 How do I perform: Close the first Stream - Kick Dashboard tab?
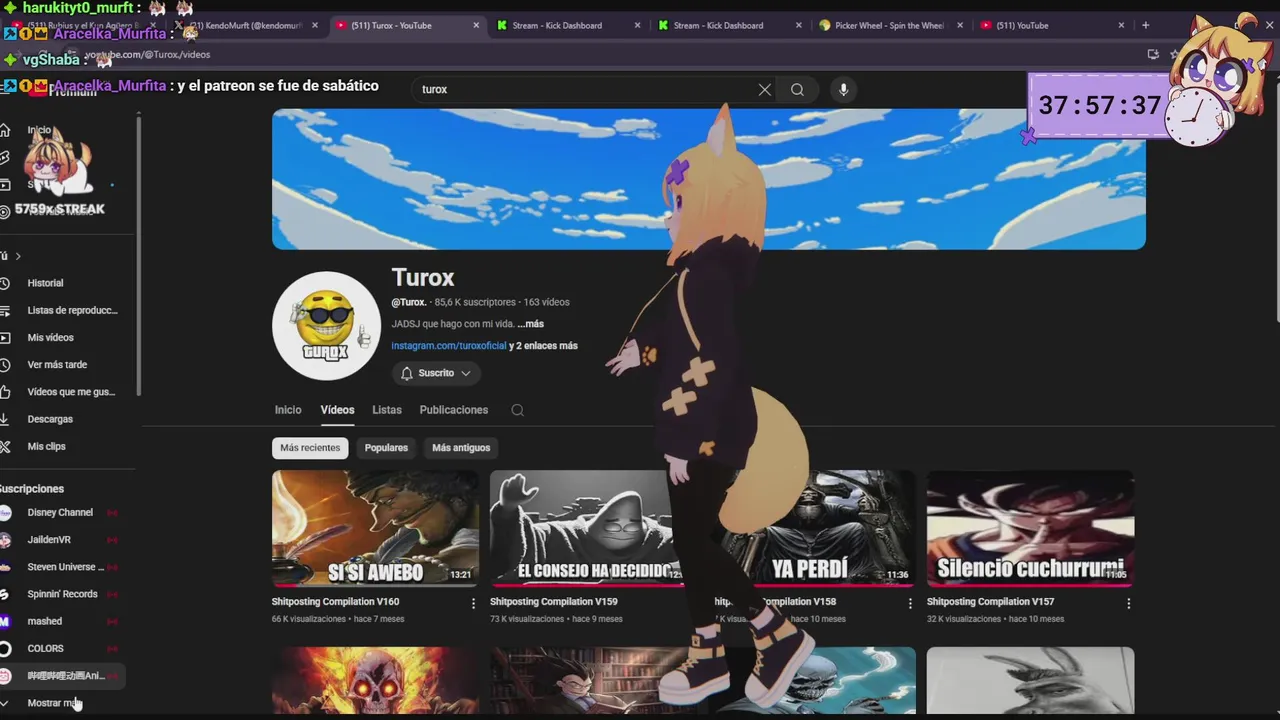click(x=637, y=25)
